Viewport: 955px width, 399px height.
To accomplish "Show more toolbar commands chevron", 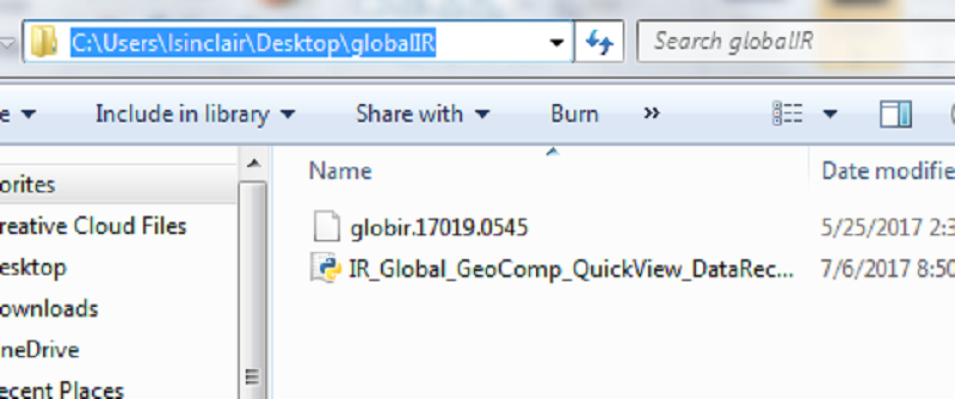I will pos(652,113).
